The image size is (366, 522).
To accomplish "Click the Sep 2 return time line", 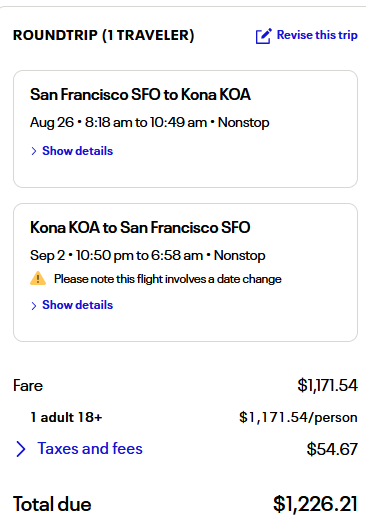I will (148, 255).
